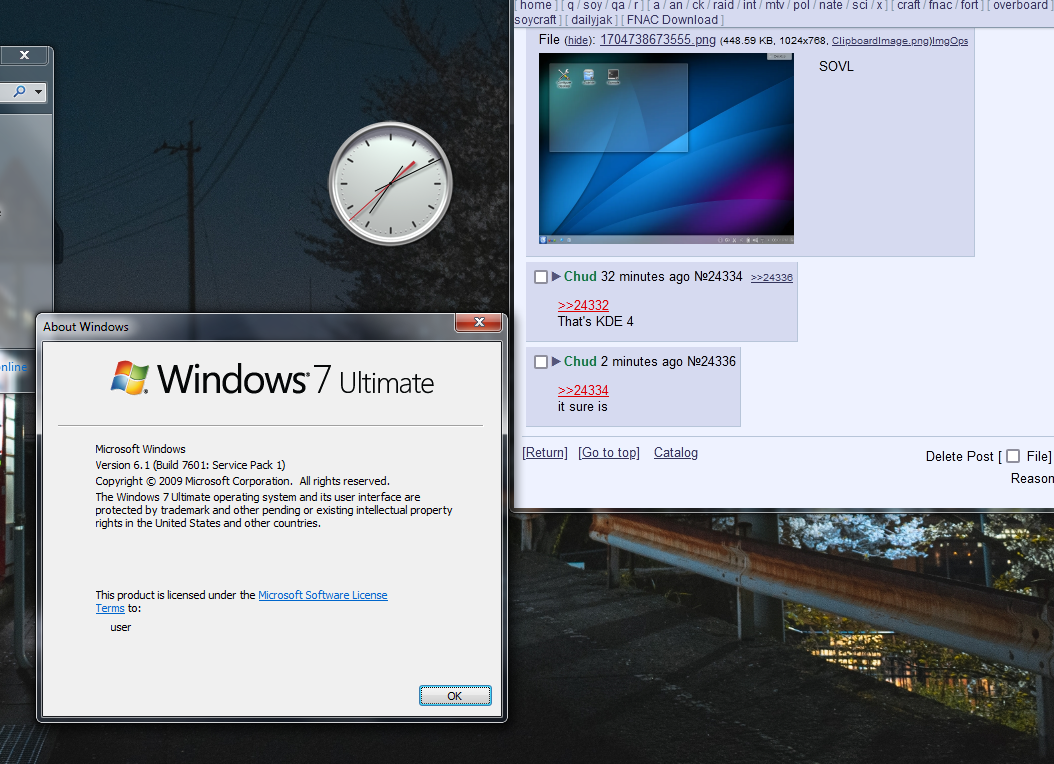Click the Windows flag logo
Viewport: 1054px width, 764px height.
pos(130,378)
